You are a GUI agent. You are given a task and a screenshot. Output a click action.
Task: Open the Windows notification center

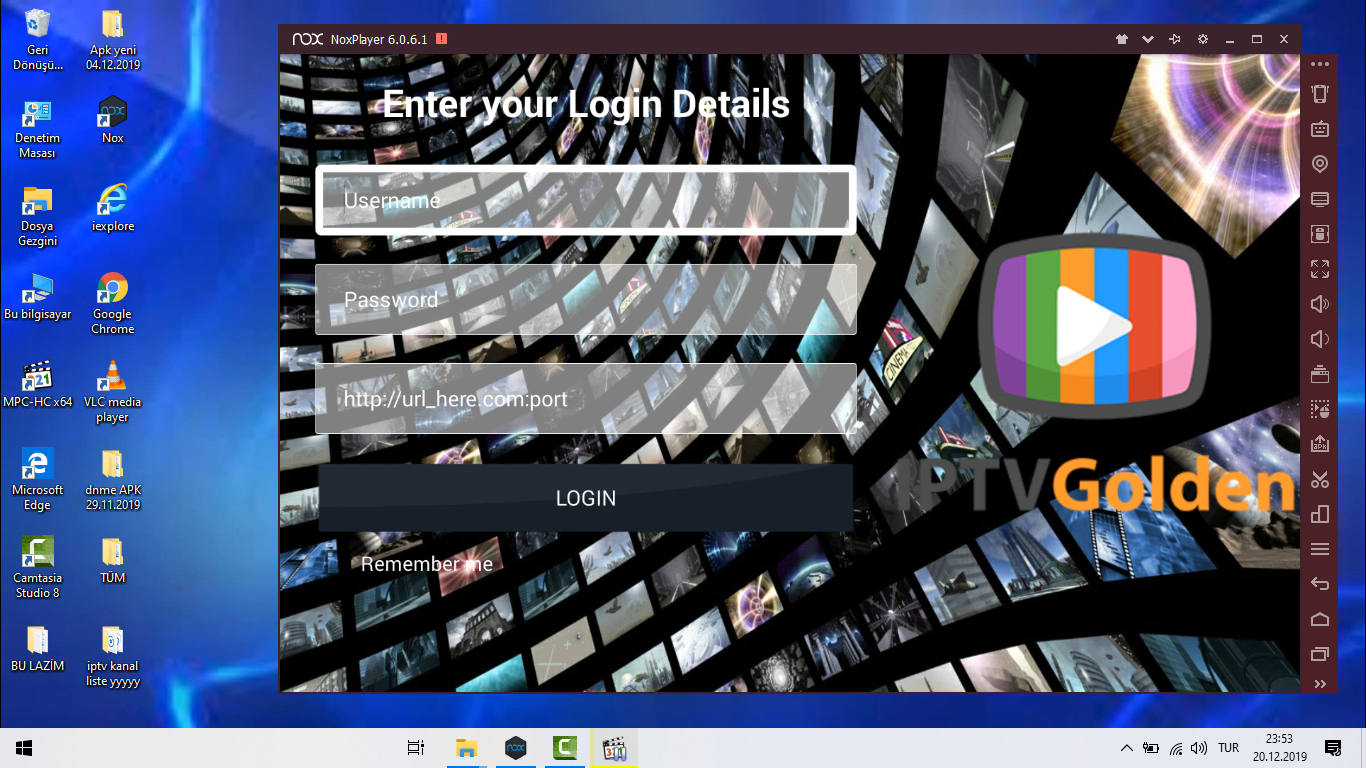tap(1333, 748)
